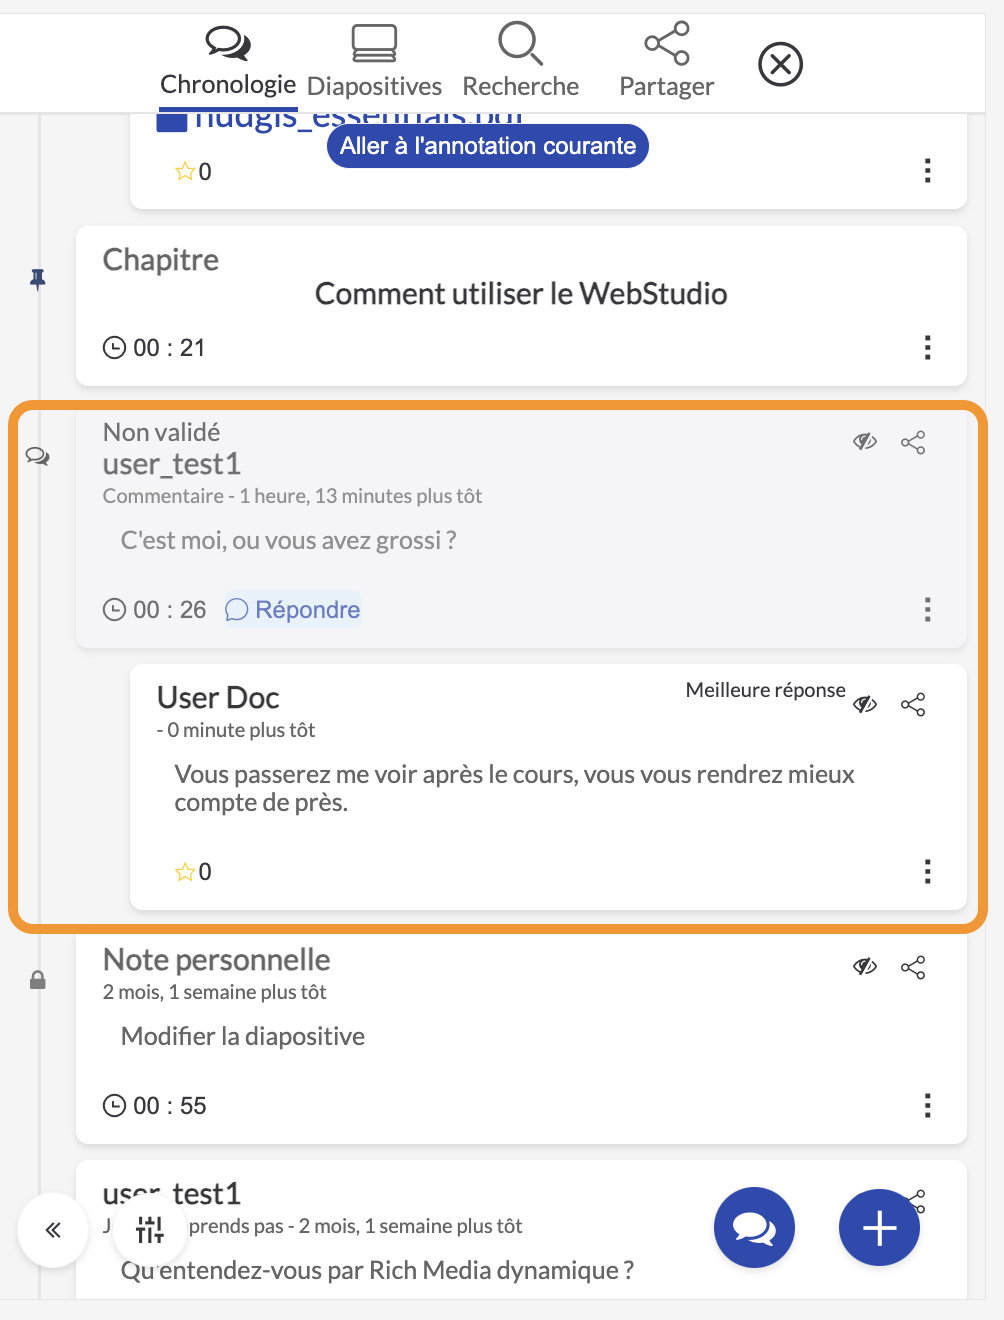Collapse panel with double chevron button
Viewport: 1004px width, 1320px height.
tap(53, 1229)
